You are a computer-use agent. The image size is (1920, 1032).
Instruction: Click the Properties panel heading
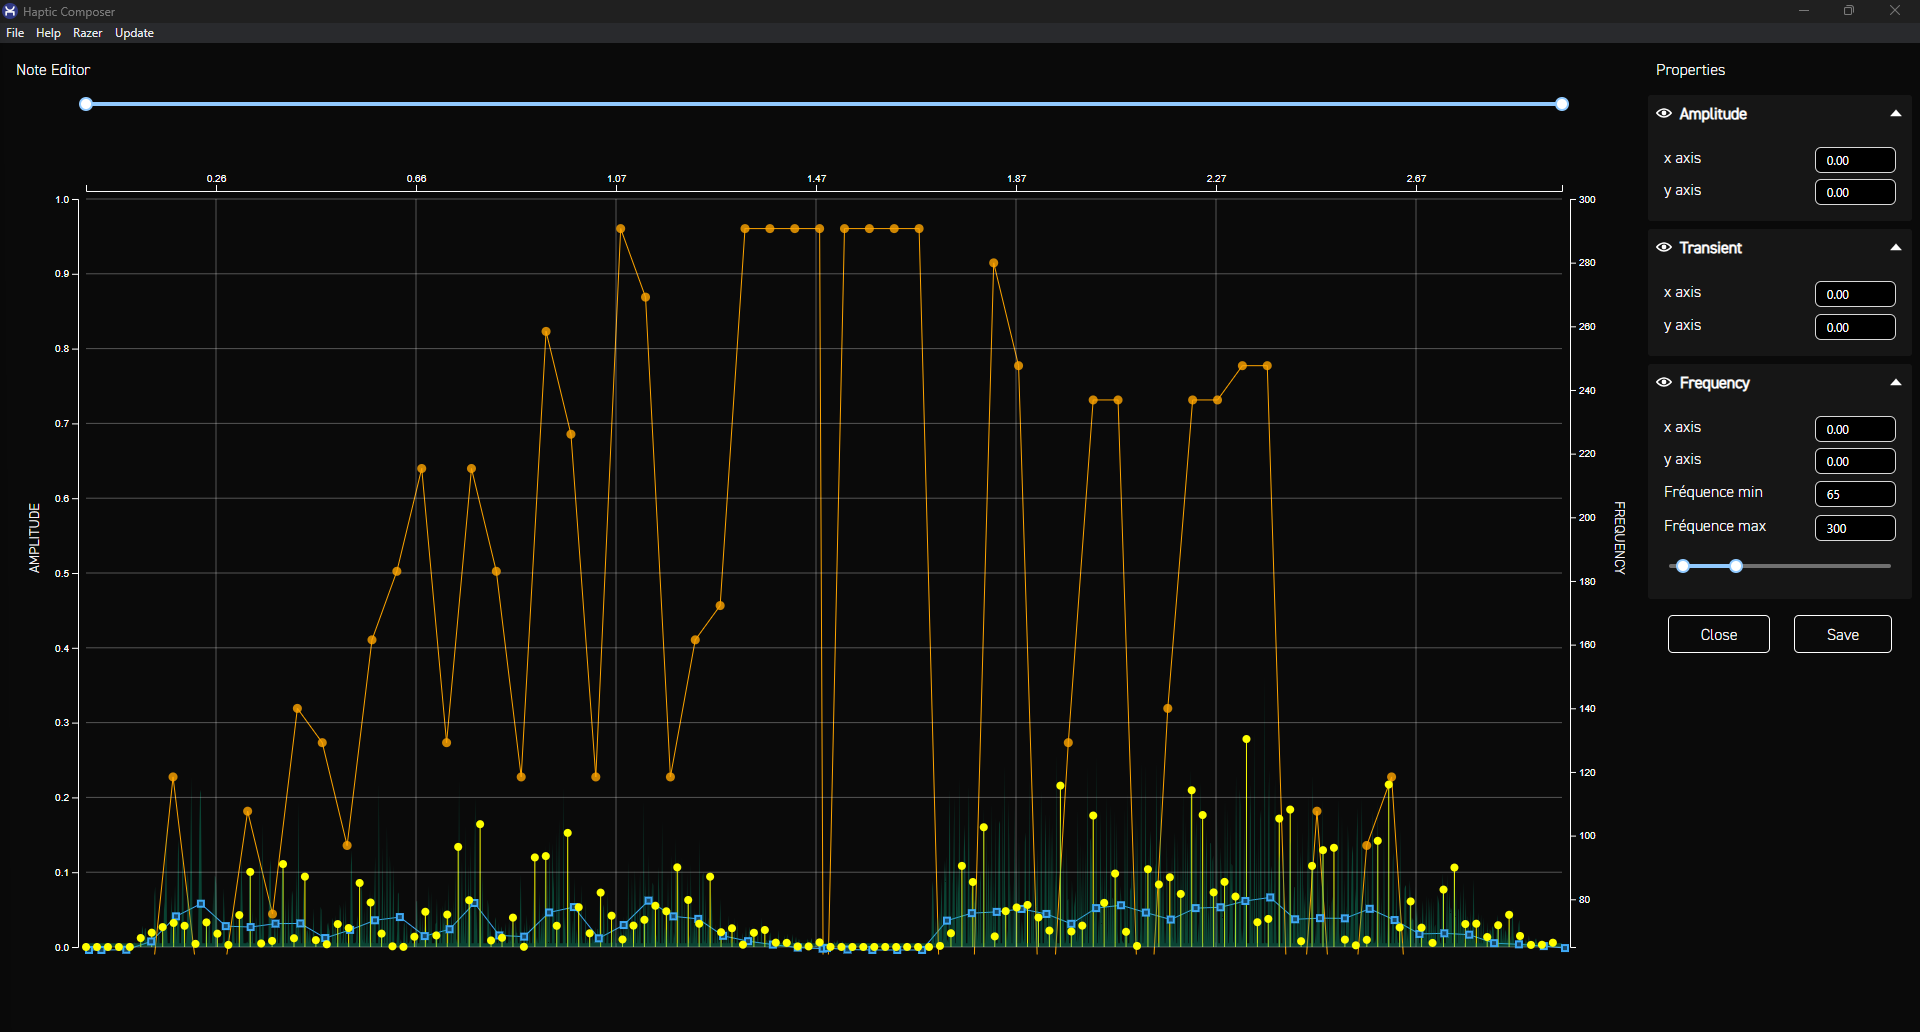pos(1690,70)
